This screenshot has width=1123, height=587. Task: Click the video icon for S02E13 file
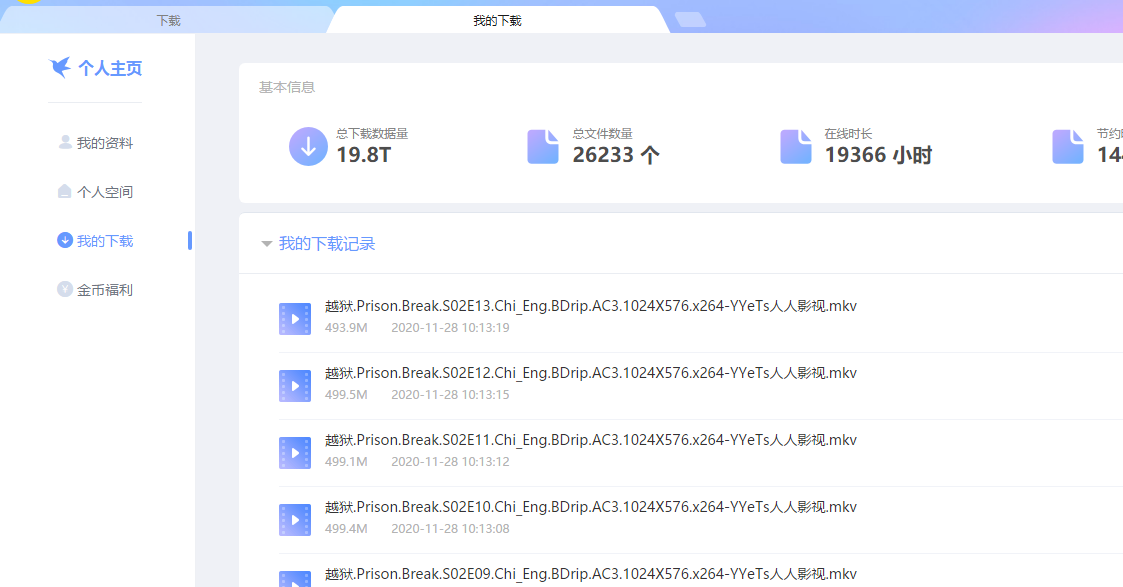(x=294, y=319)
